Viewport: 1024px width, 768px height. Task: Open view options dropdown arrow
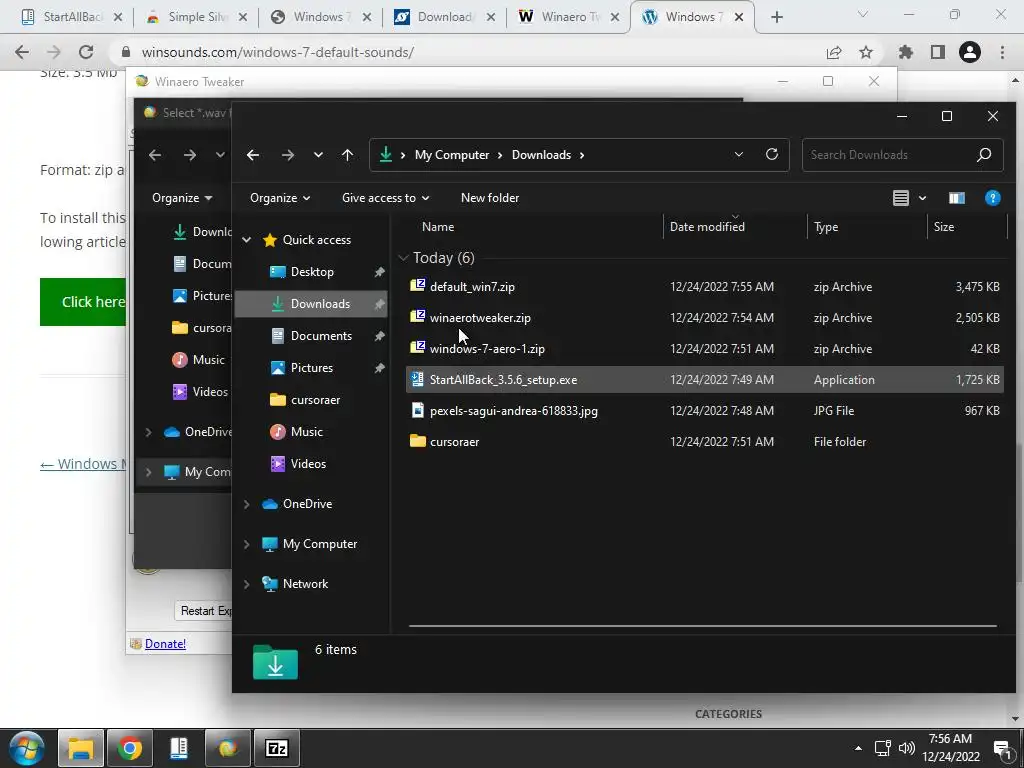click(922, 198)
